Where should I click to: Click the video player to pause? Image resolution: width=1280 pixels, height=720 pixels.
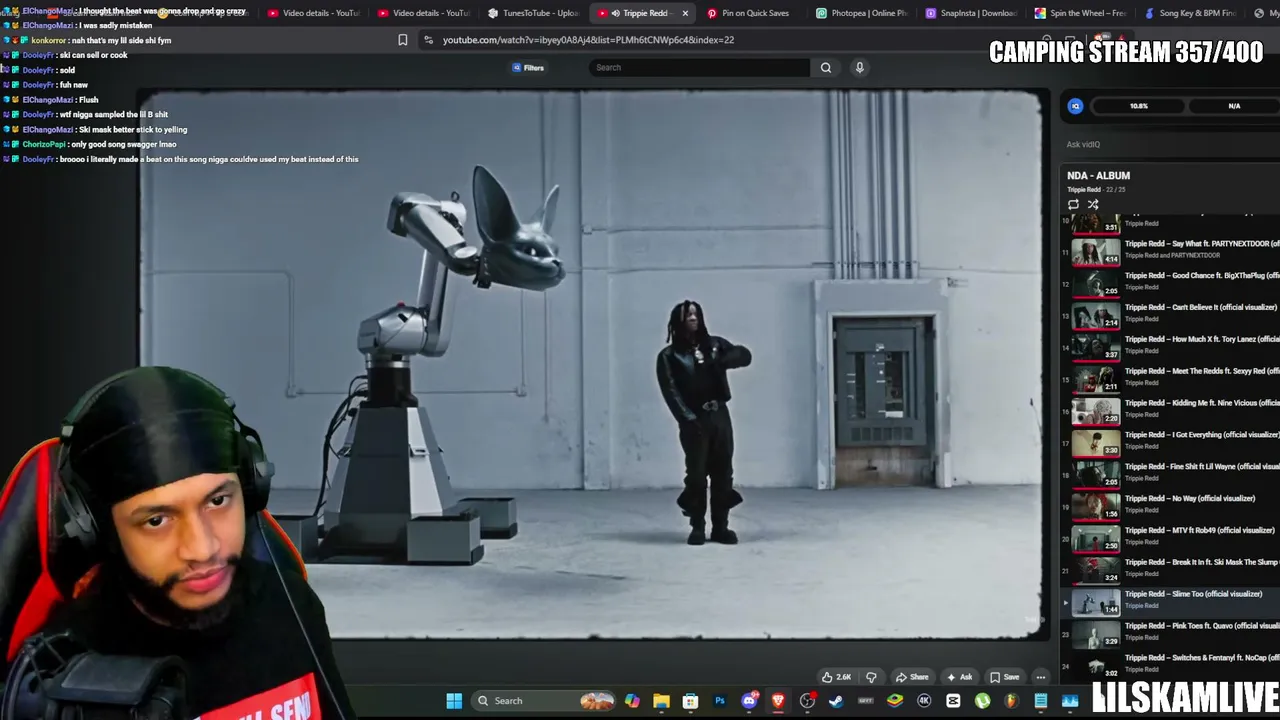click(590, 365)
